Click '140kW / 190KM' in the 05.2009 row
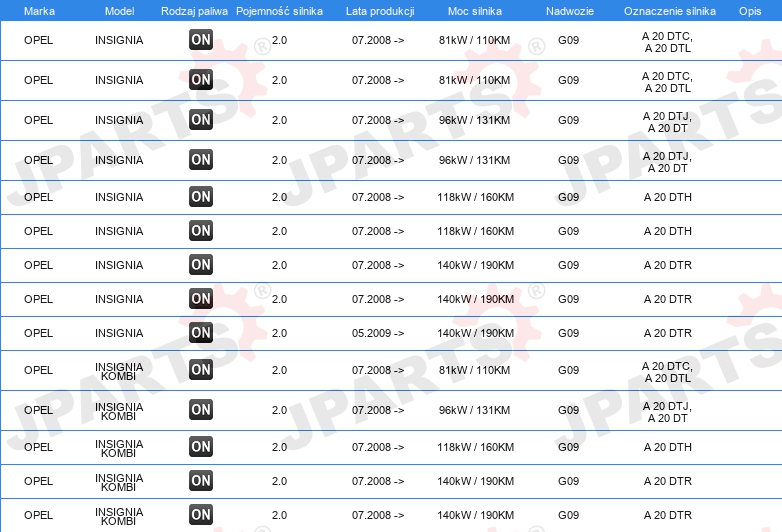782x532 pixels. [x=475, y=333]
